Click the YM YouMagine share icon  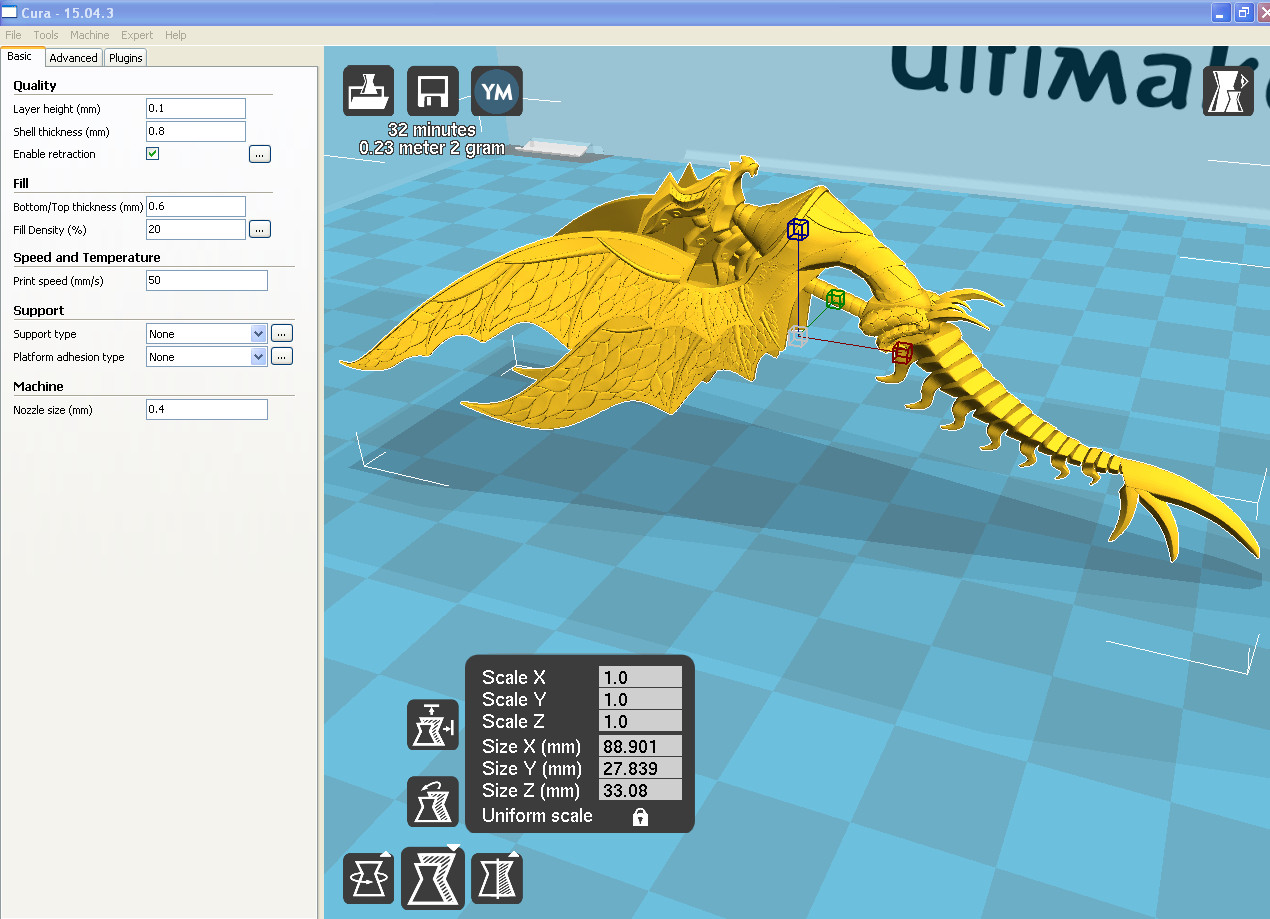point(496,92)
